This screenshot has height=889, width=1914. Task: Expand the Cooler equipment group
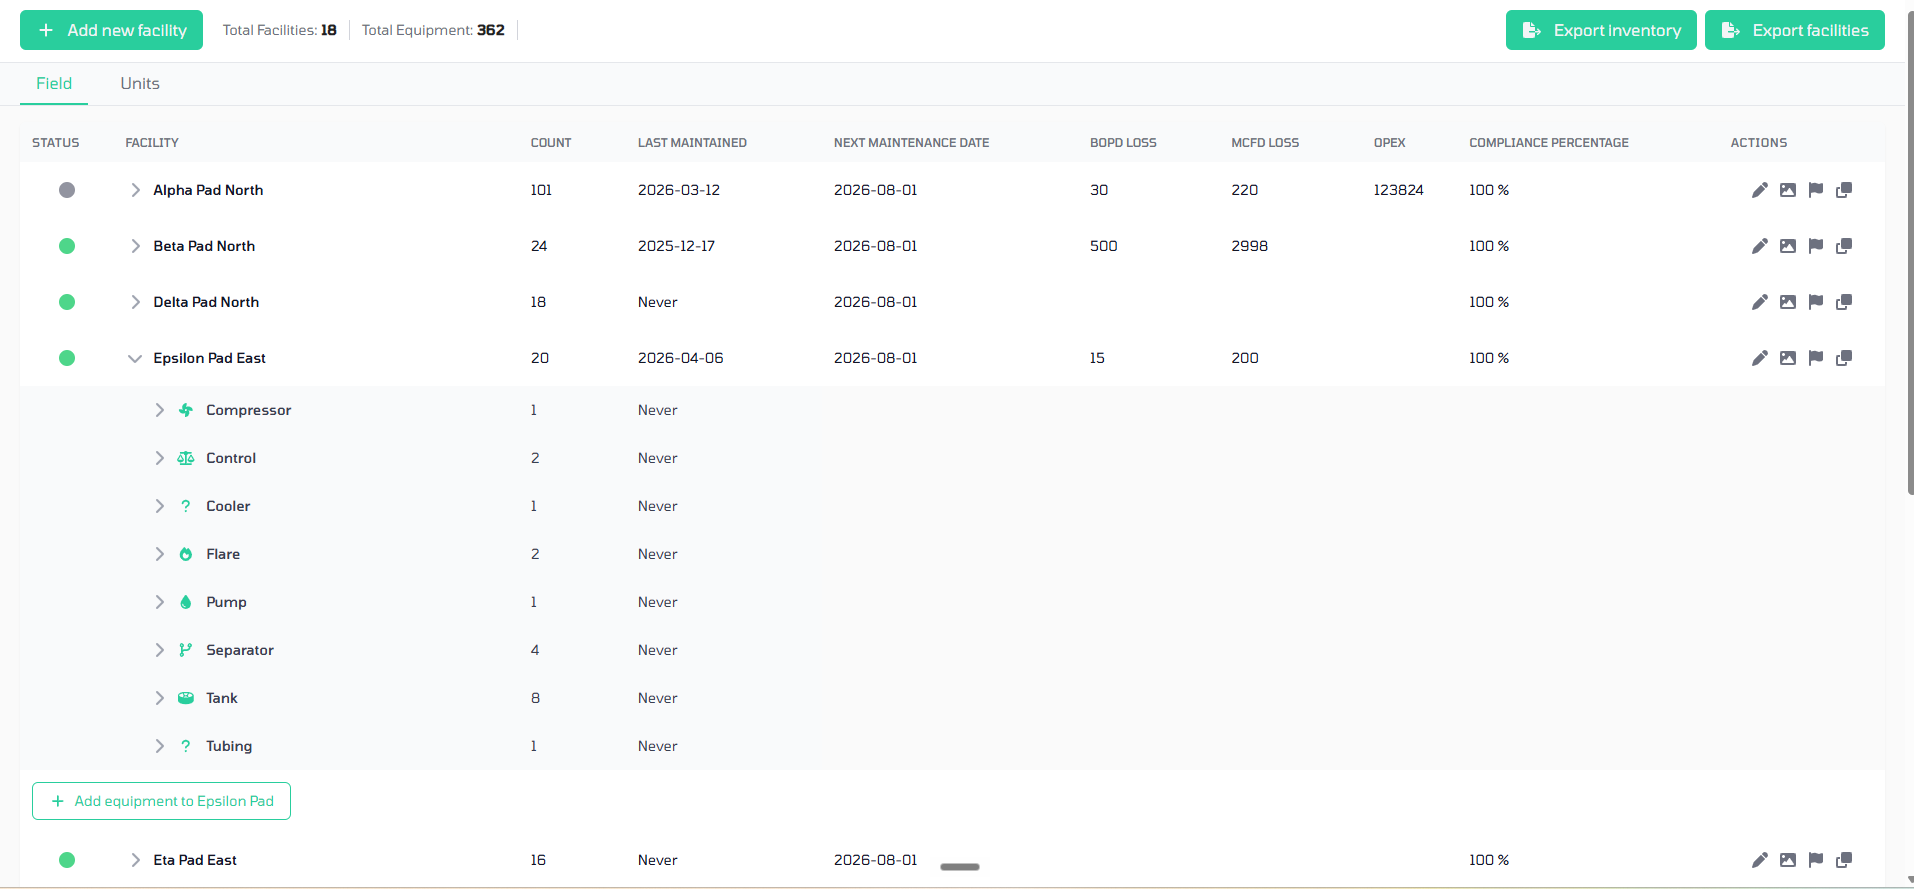point(159,506)
